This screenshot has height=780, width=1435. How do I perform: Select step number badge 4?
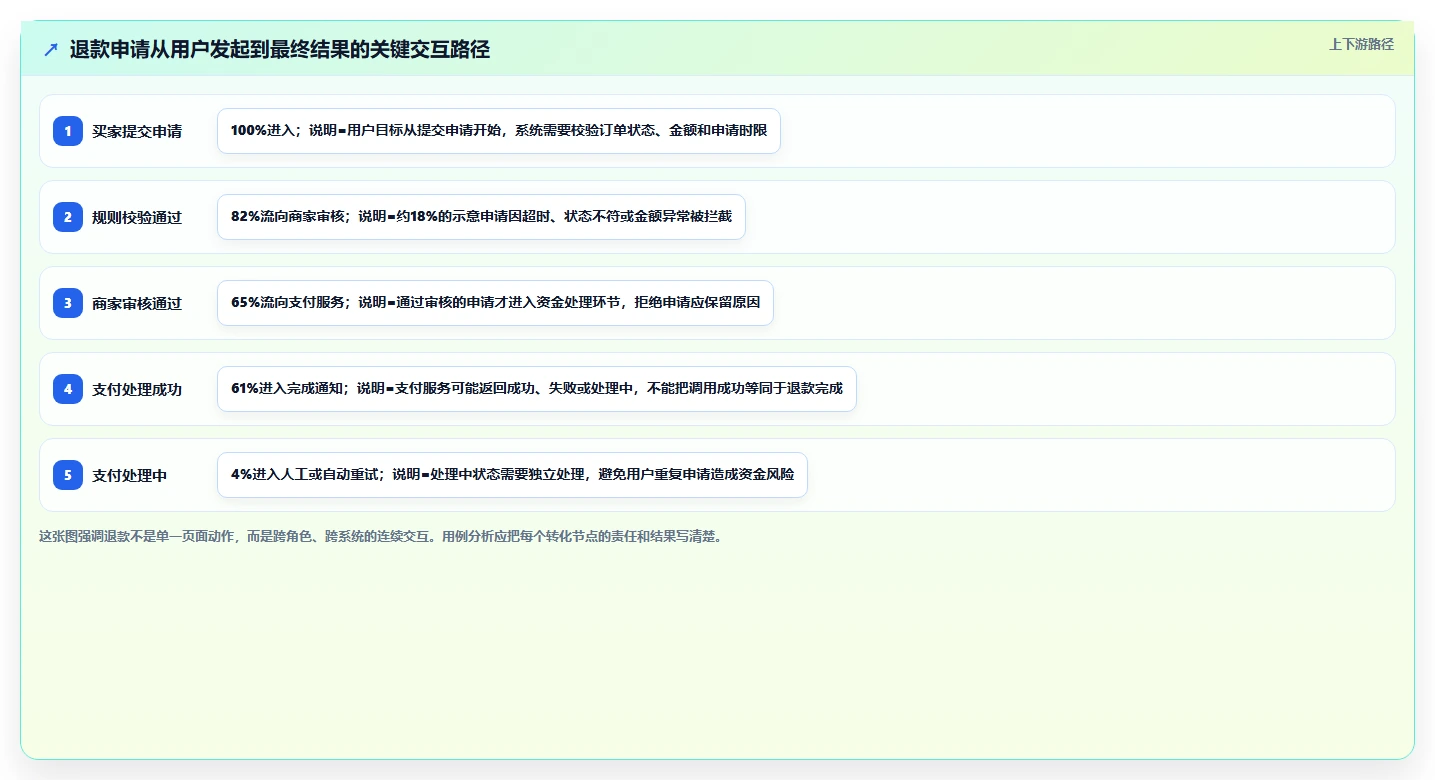[68, 389]
